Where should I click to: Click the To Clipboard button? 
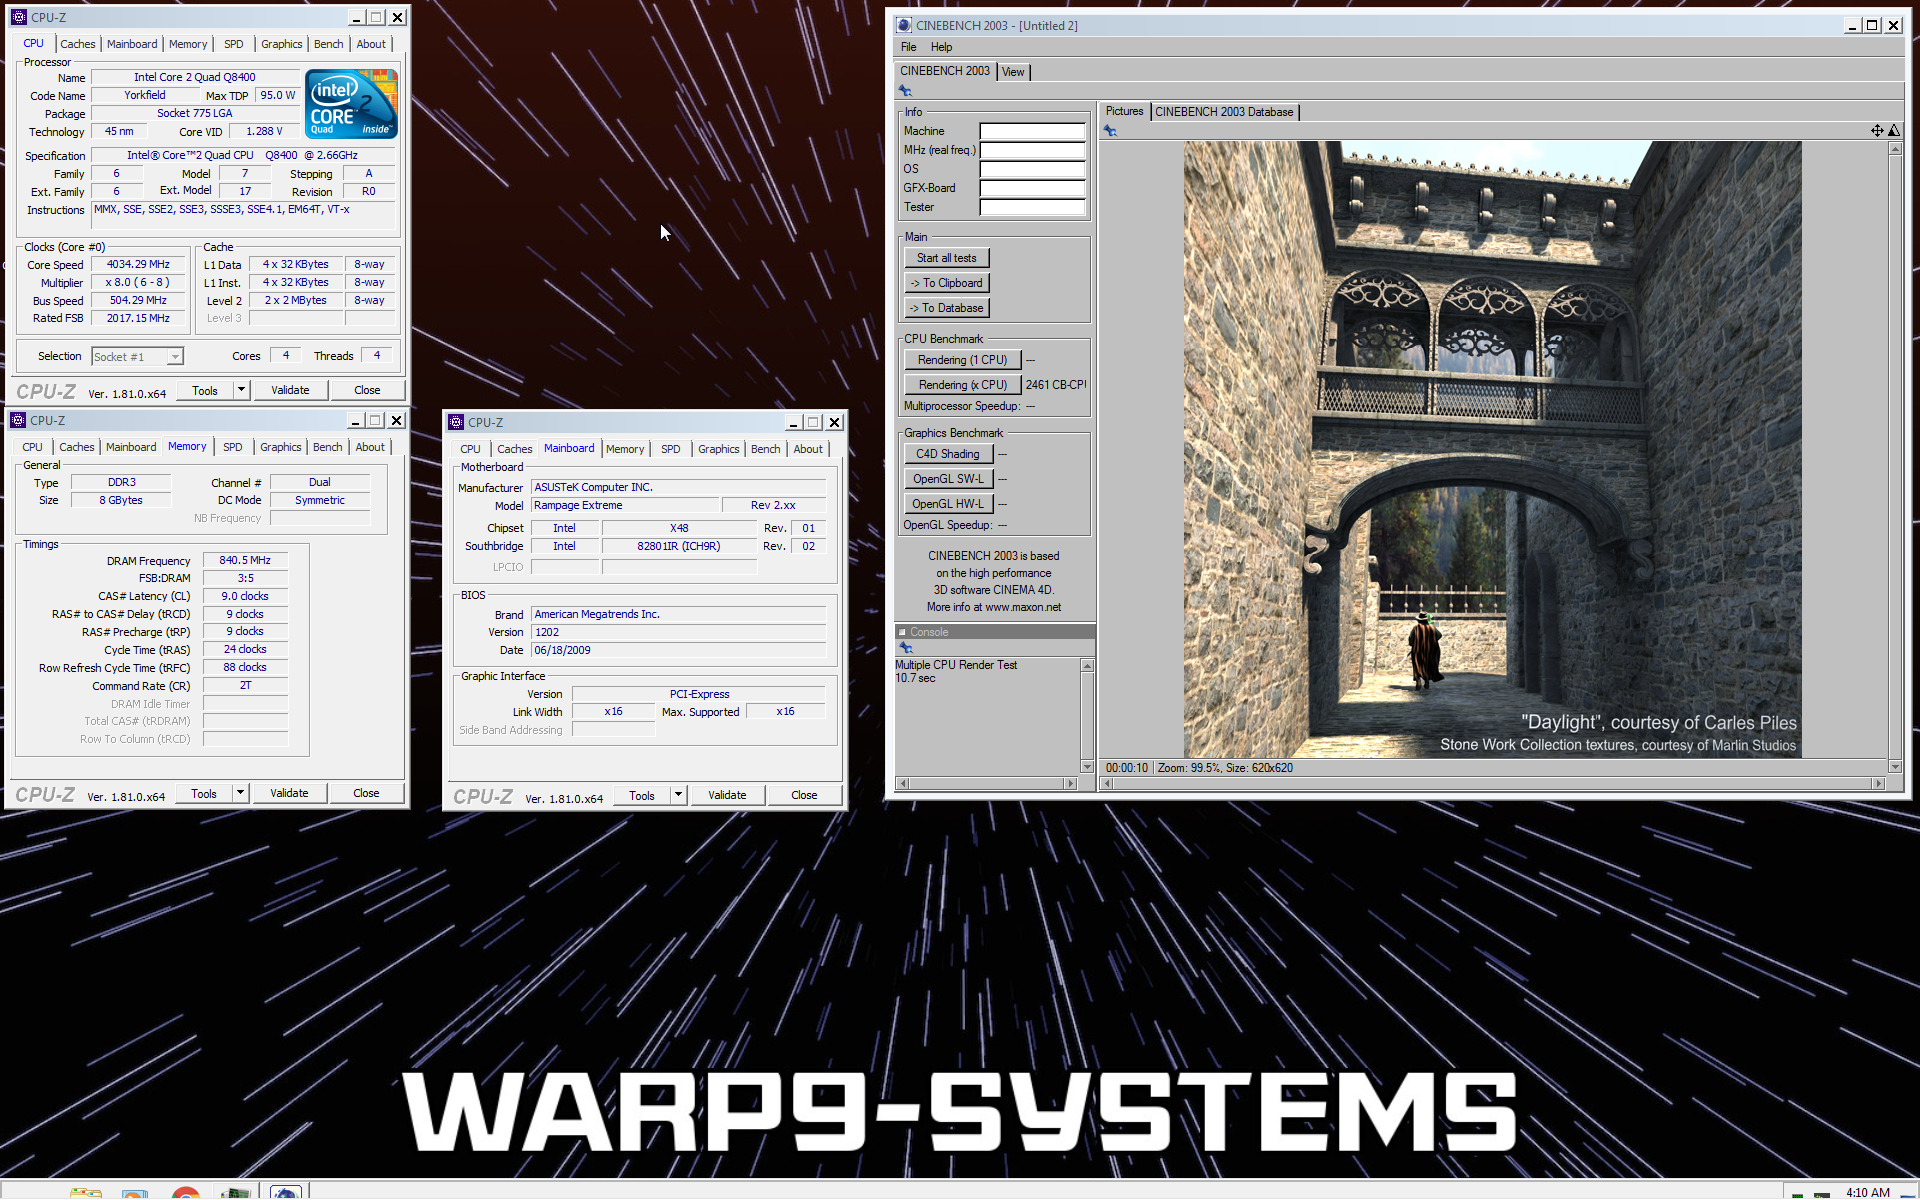click(x=946, y=283)
